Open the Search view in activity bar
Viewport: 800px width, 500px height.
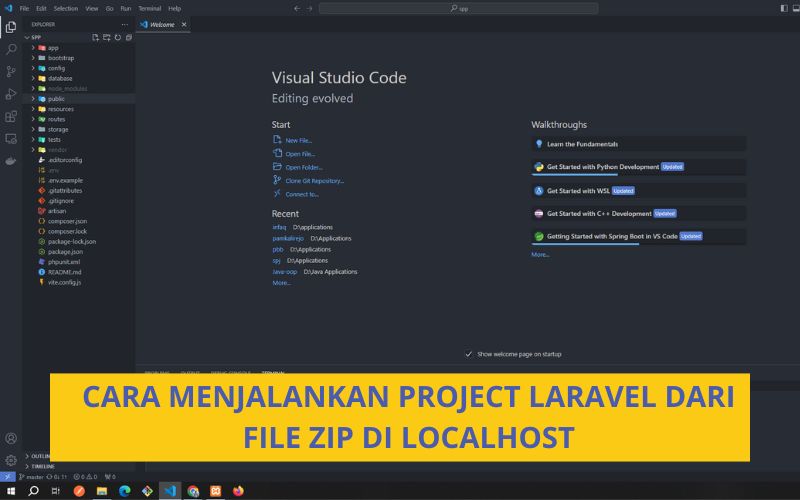(x=11, y=49)
